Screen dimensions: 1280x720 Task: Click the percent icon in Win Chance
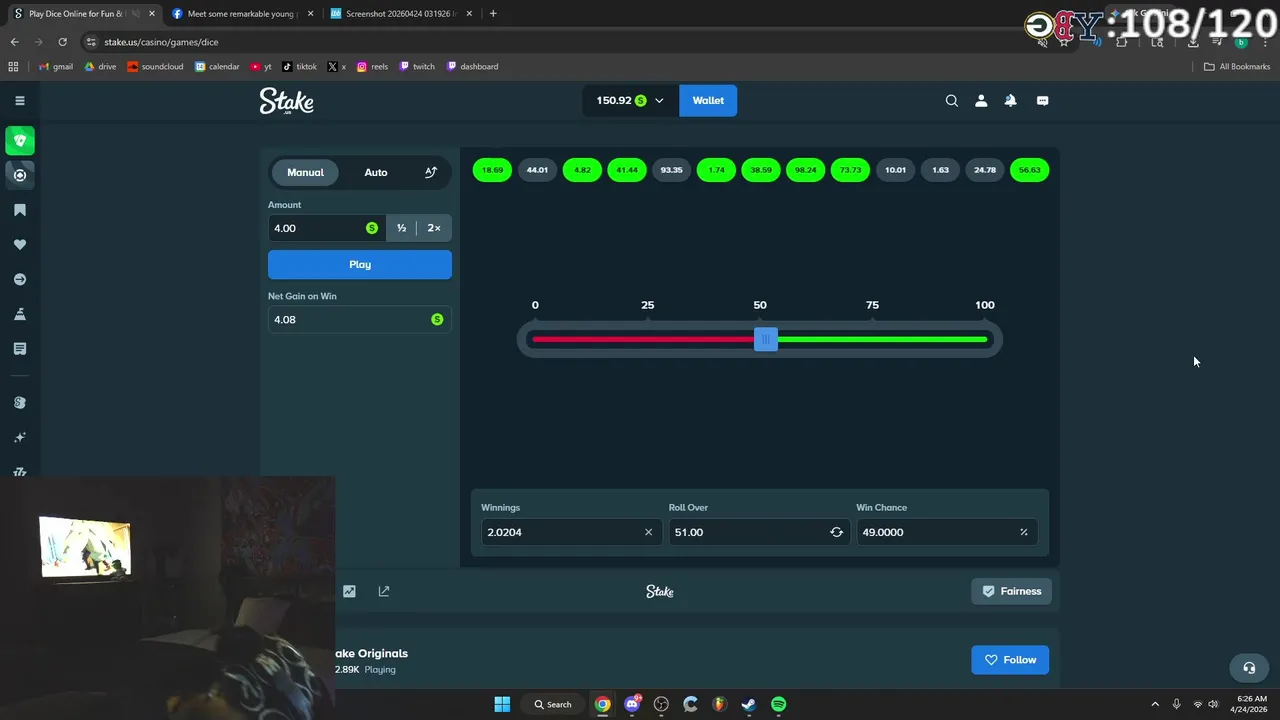1023,532
